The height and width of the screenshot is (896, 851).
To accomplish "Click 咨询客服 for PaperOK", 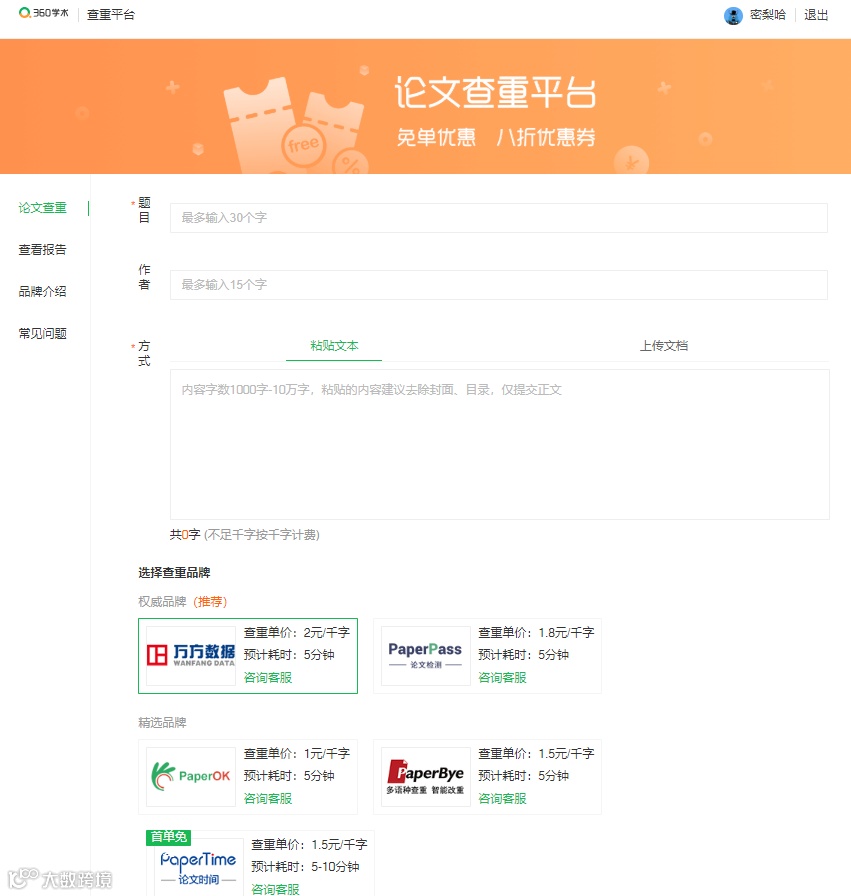I will (x=268, y=799).
